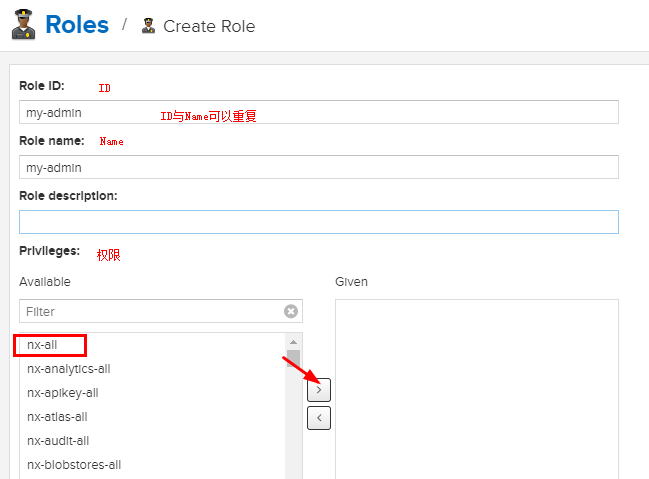Click the Roles officer icon in header
Screen dimensions: 649x479
[x=24, y=24]
